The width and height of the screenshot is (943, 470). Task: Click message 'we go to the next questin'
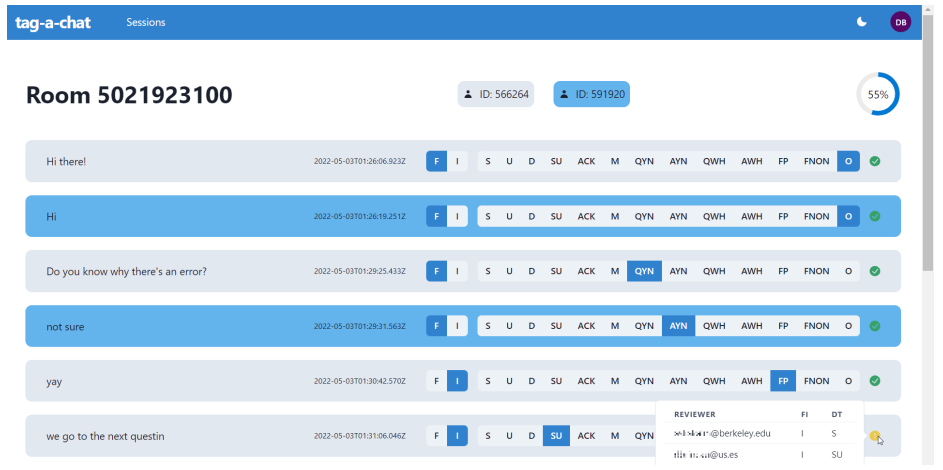coord(105,436)
